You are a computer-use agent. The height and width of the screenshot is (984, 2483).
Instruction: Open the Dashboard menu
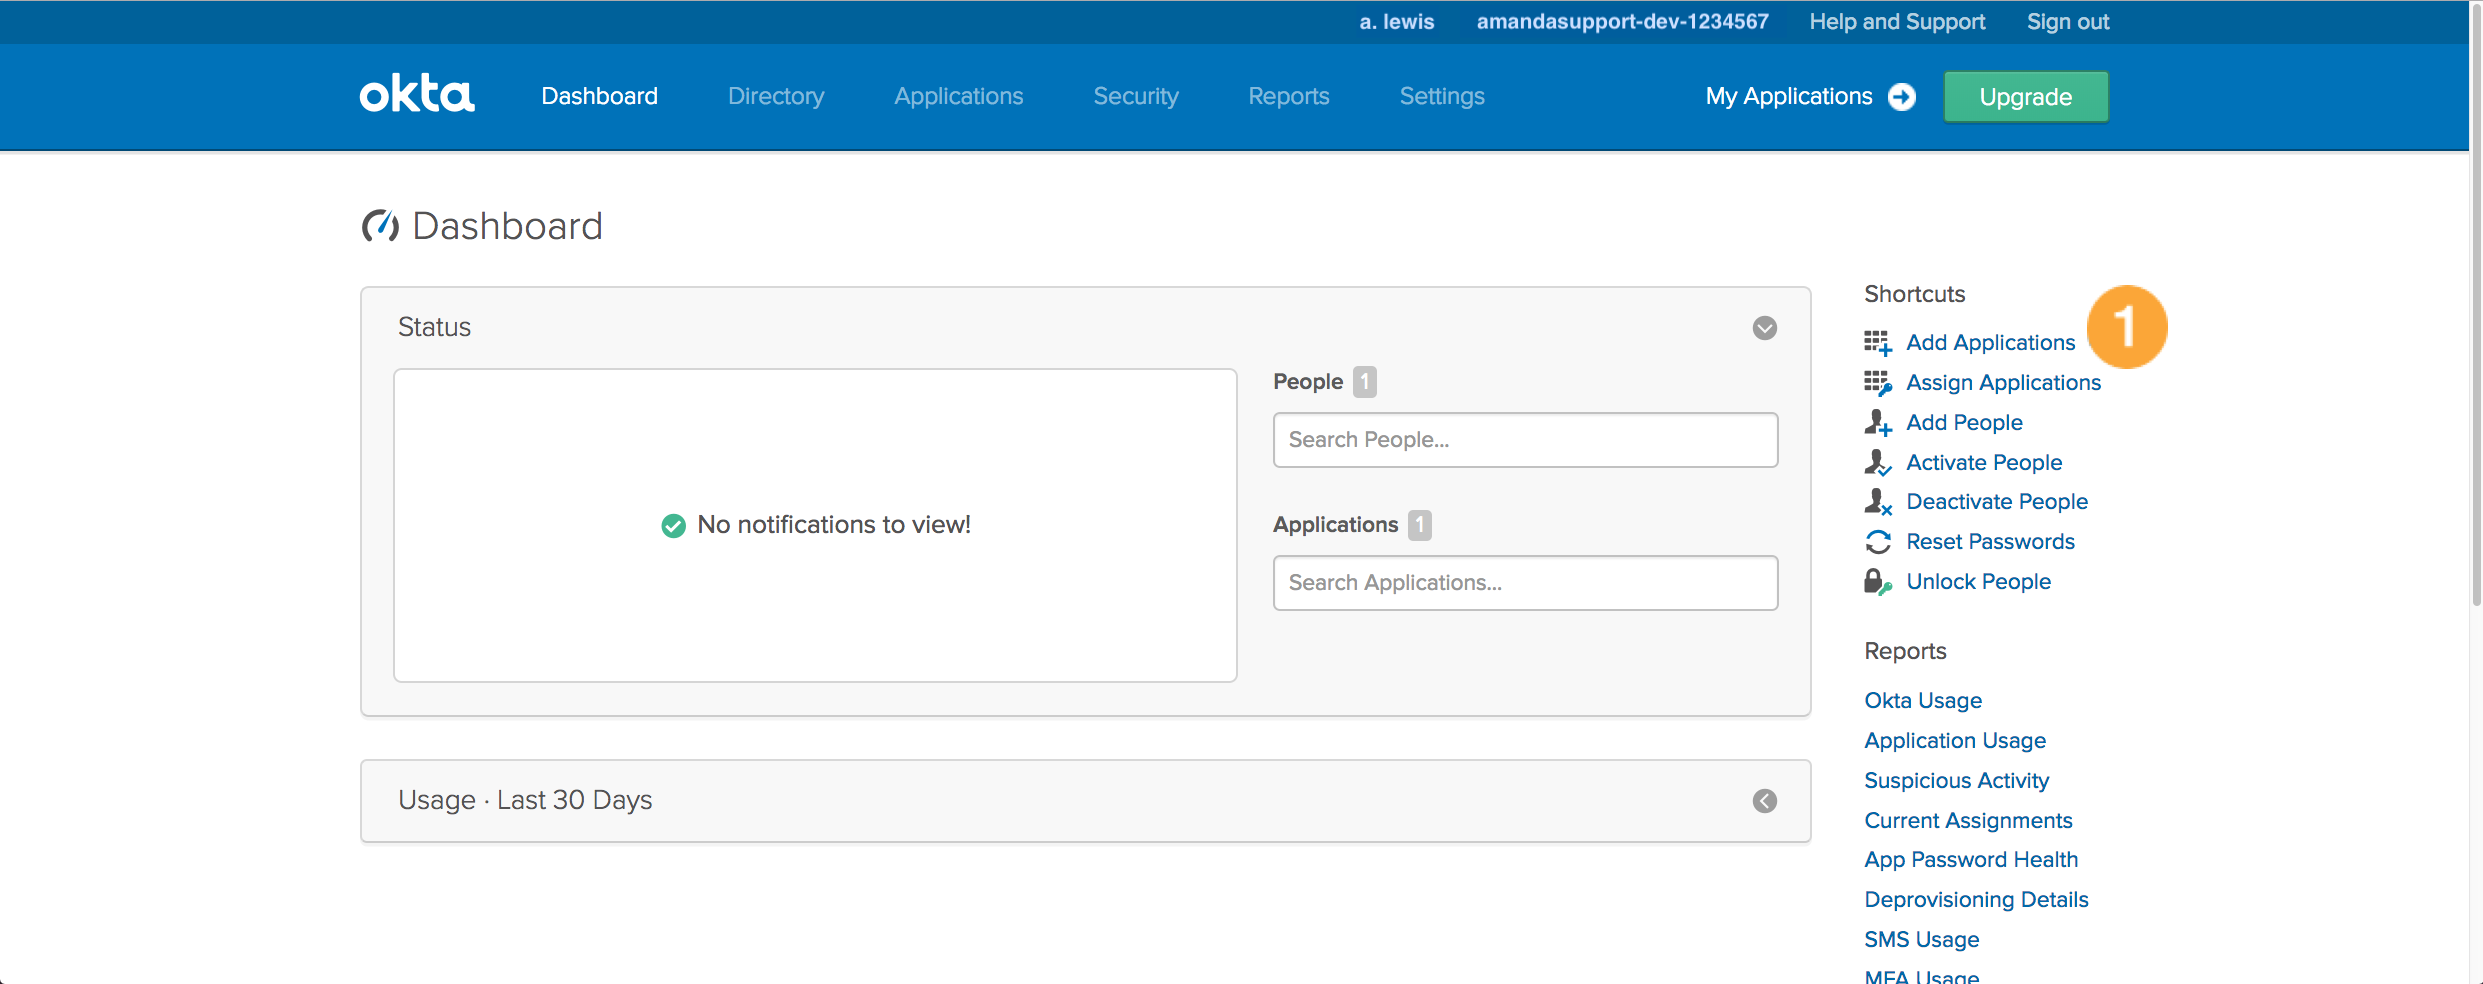point(599,96)
